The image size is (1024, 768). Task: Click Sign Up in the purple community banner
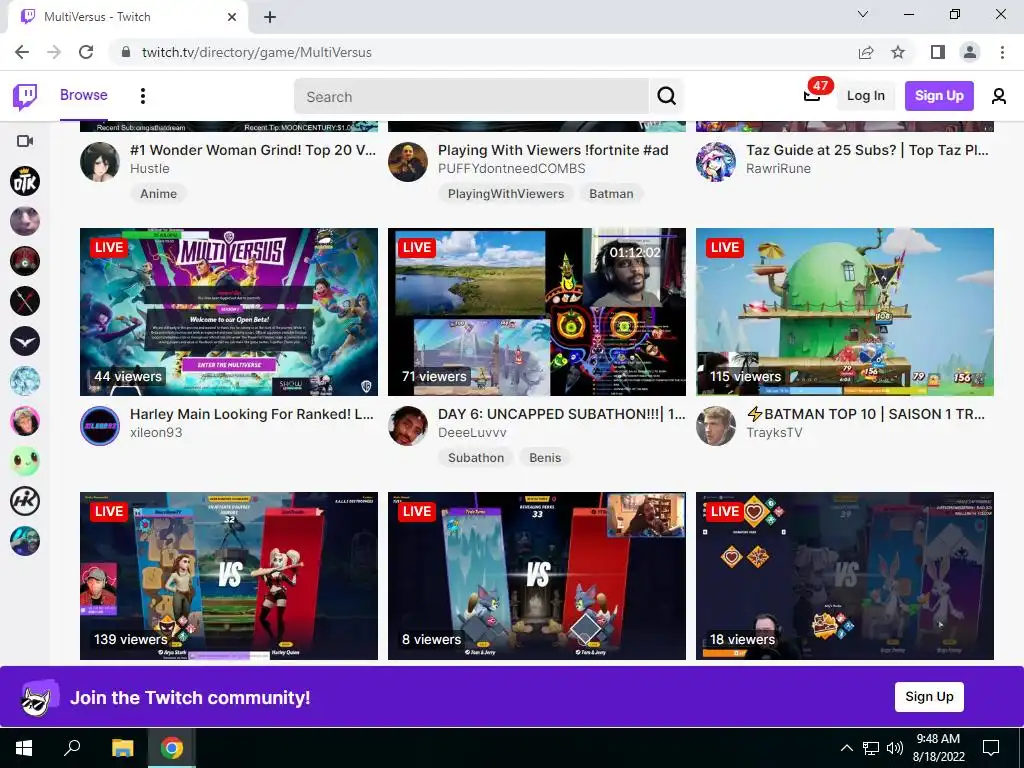point(929,697)
